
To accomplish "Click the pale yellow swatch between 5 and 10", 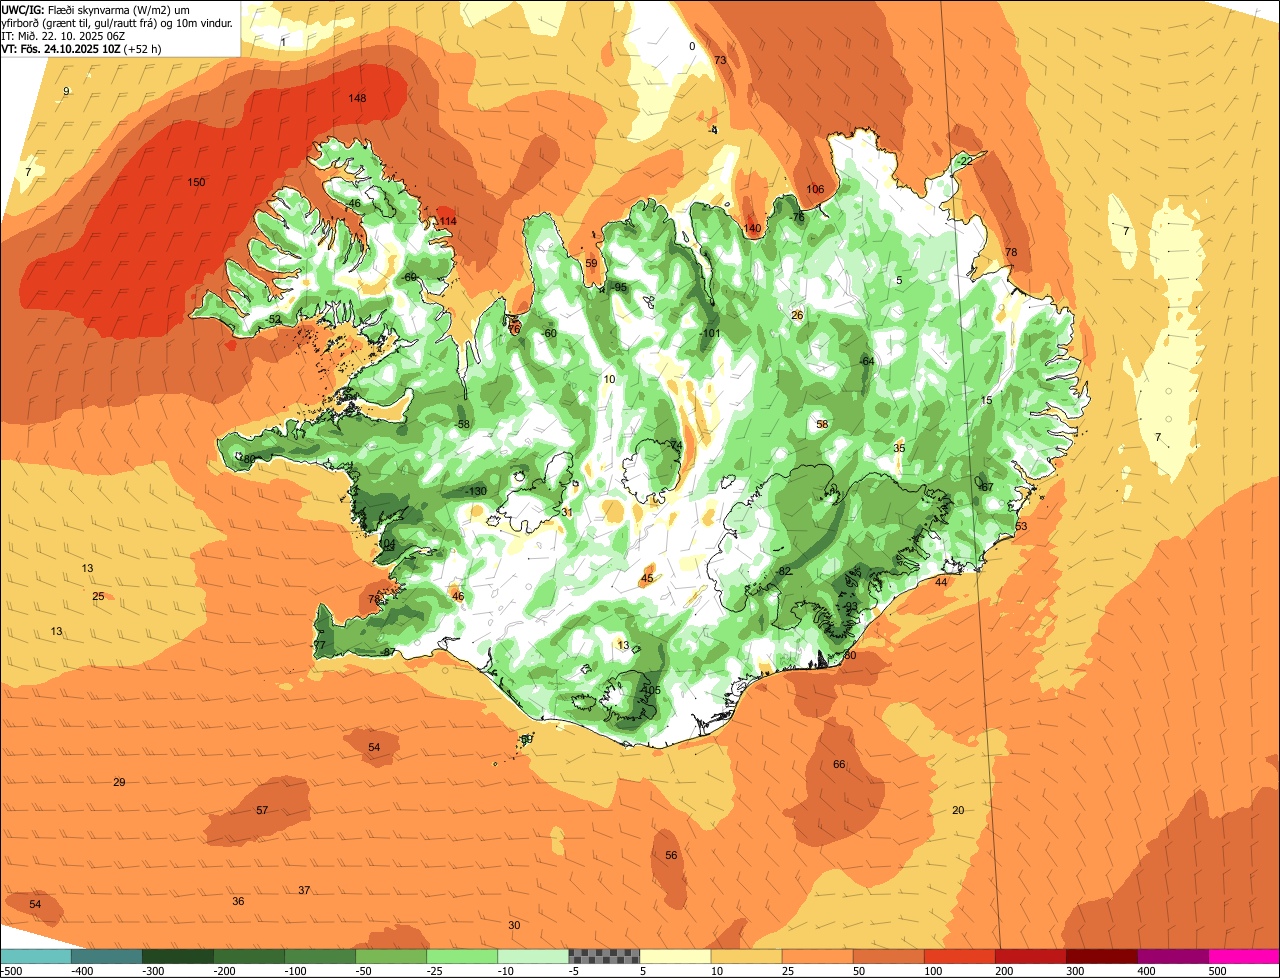I will coord(675,956).
